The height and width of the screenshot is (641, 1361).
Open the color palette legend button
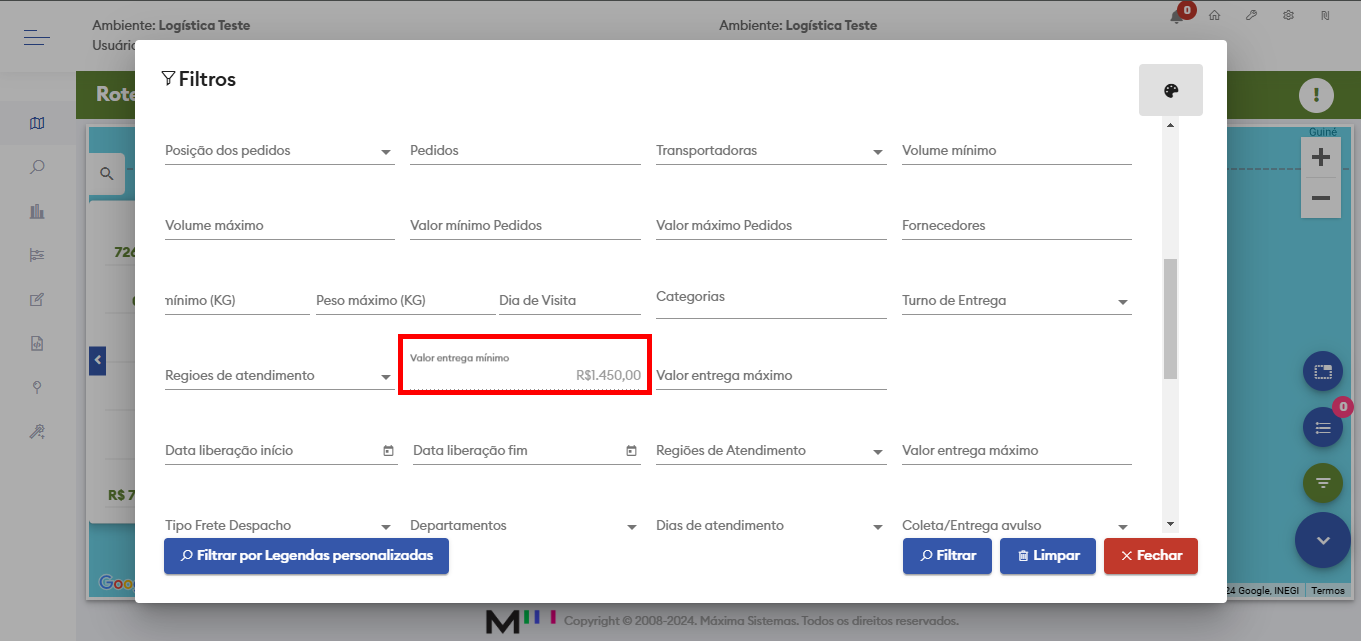pos(1171,90)
